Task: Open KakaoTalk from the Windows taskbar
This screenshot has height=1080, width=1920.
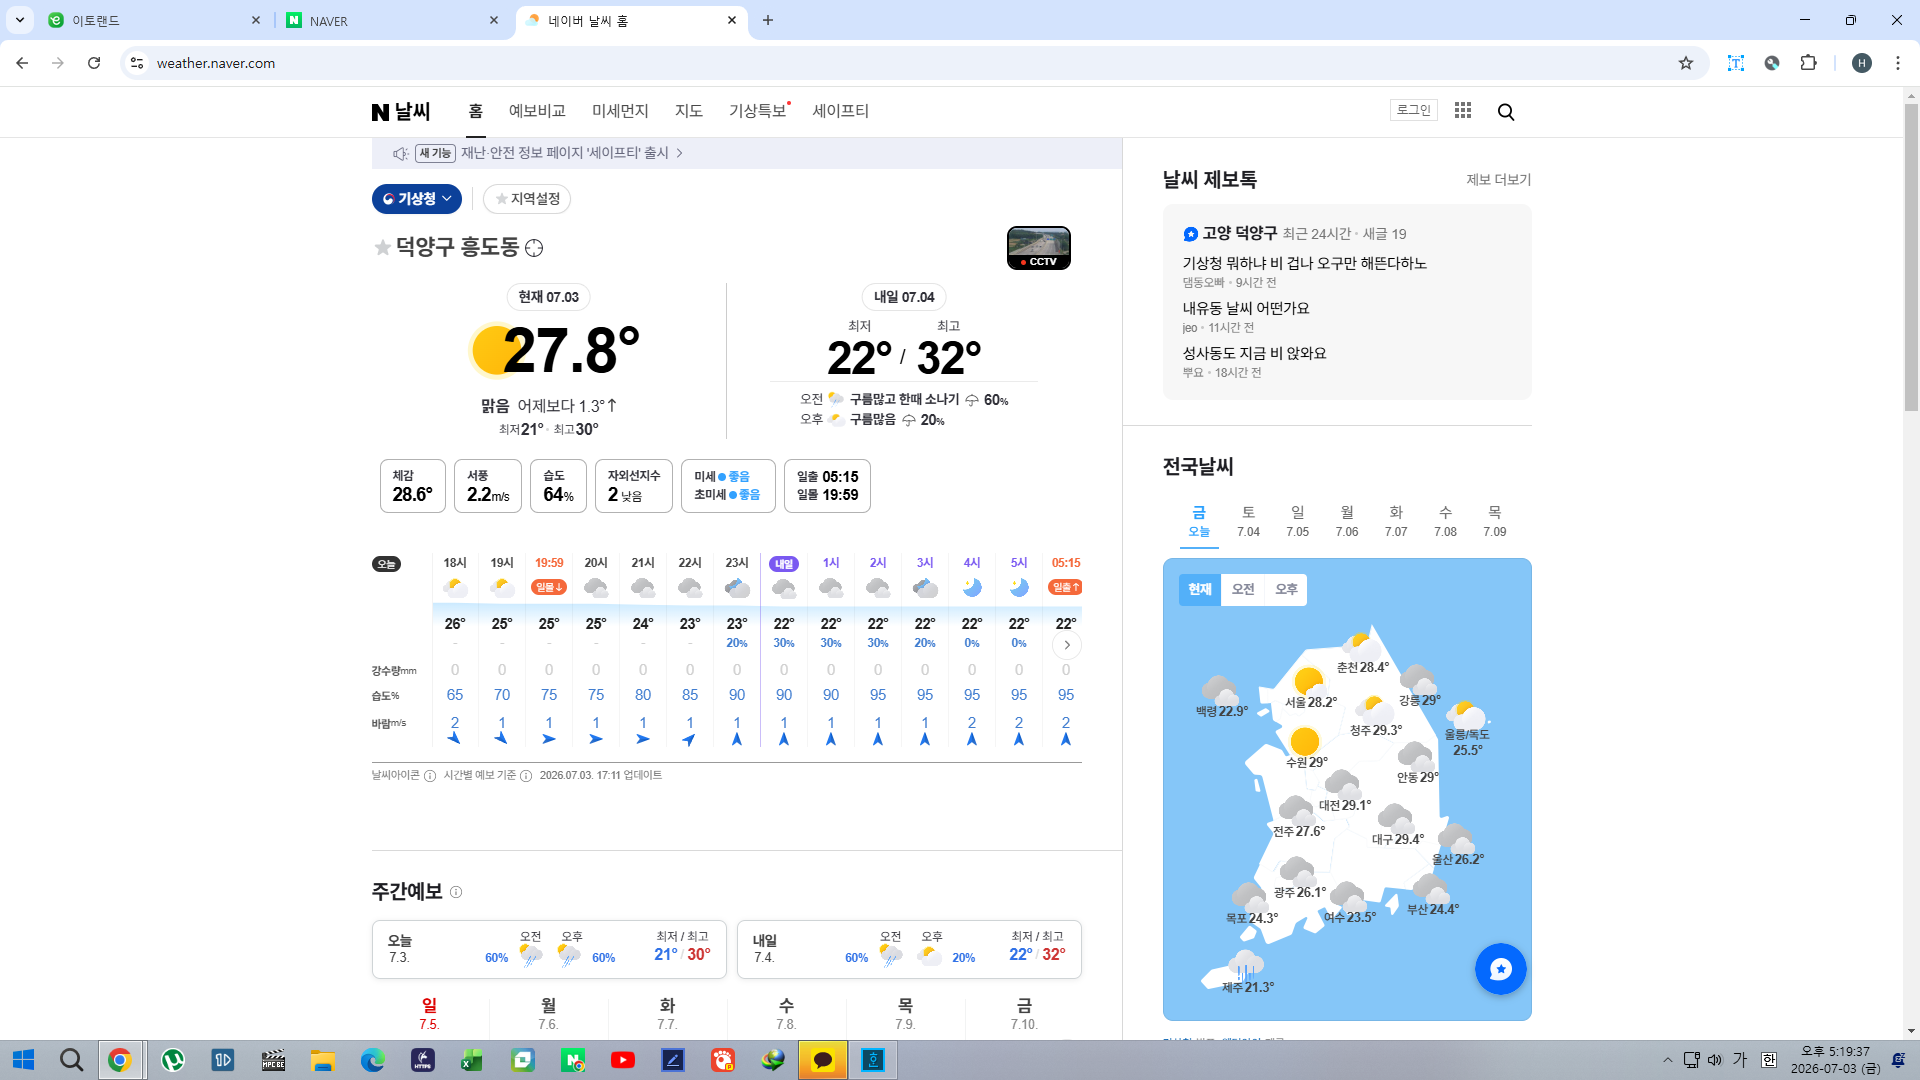Action: (823, 1060)
